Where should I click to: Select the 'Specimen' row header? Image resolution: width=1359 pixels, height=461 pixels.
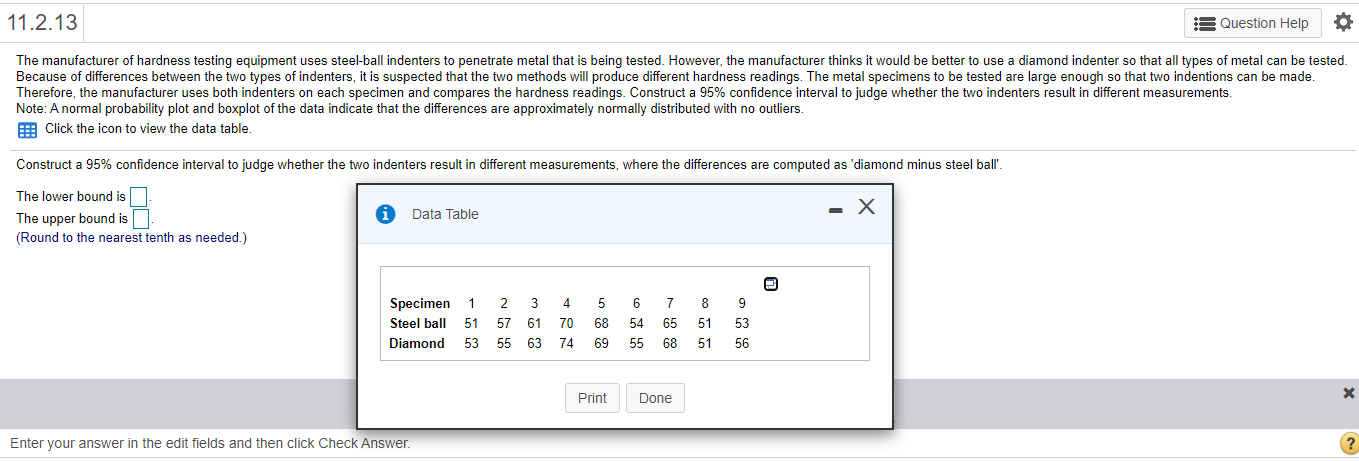pos(420,303)
